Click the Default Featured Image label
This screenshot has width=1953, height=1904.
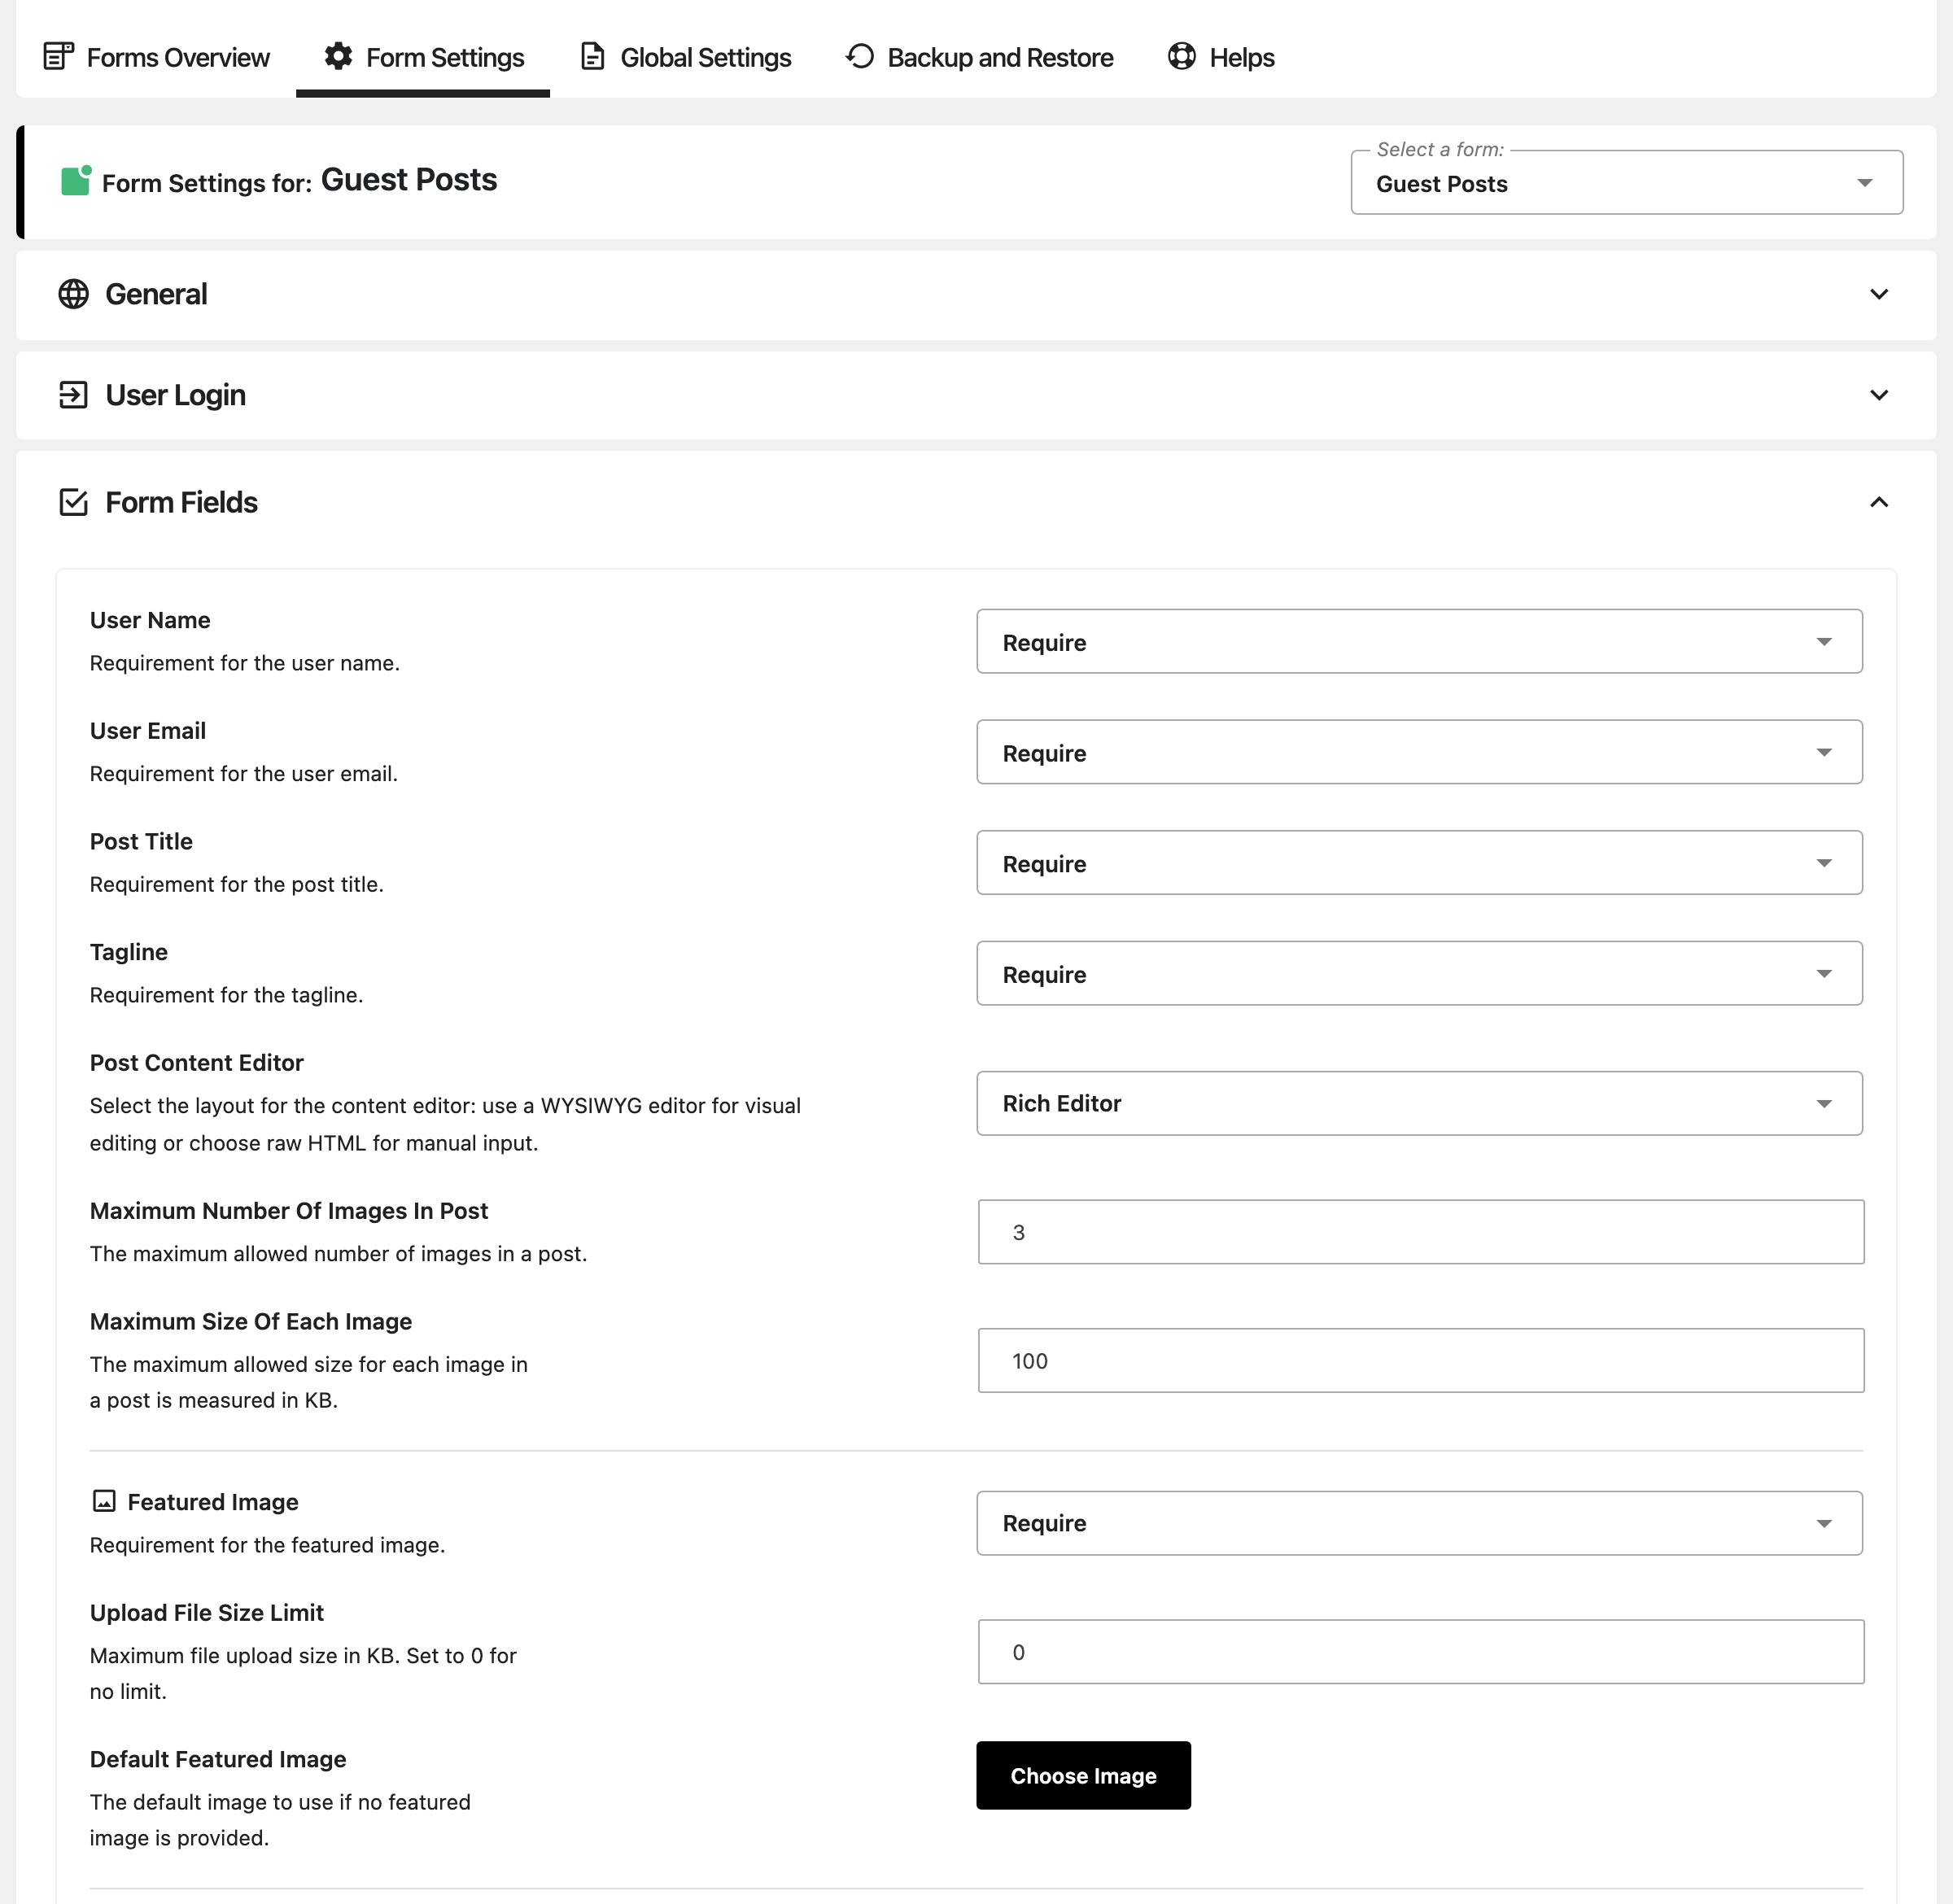[218, 1759]
